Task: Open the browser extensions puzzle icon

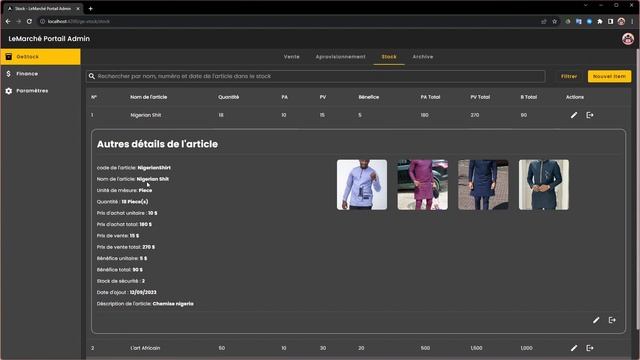Action: tap(600, 21)
